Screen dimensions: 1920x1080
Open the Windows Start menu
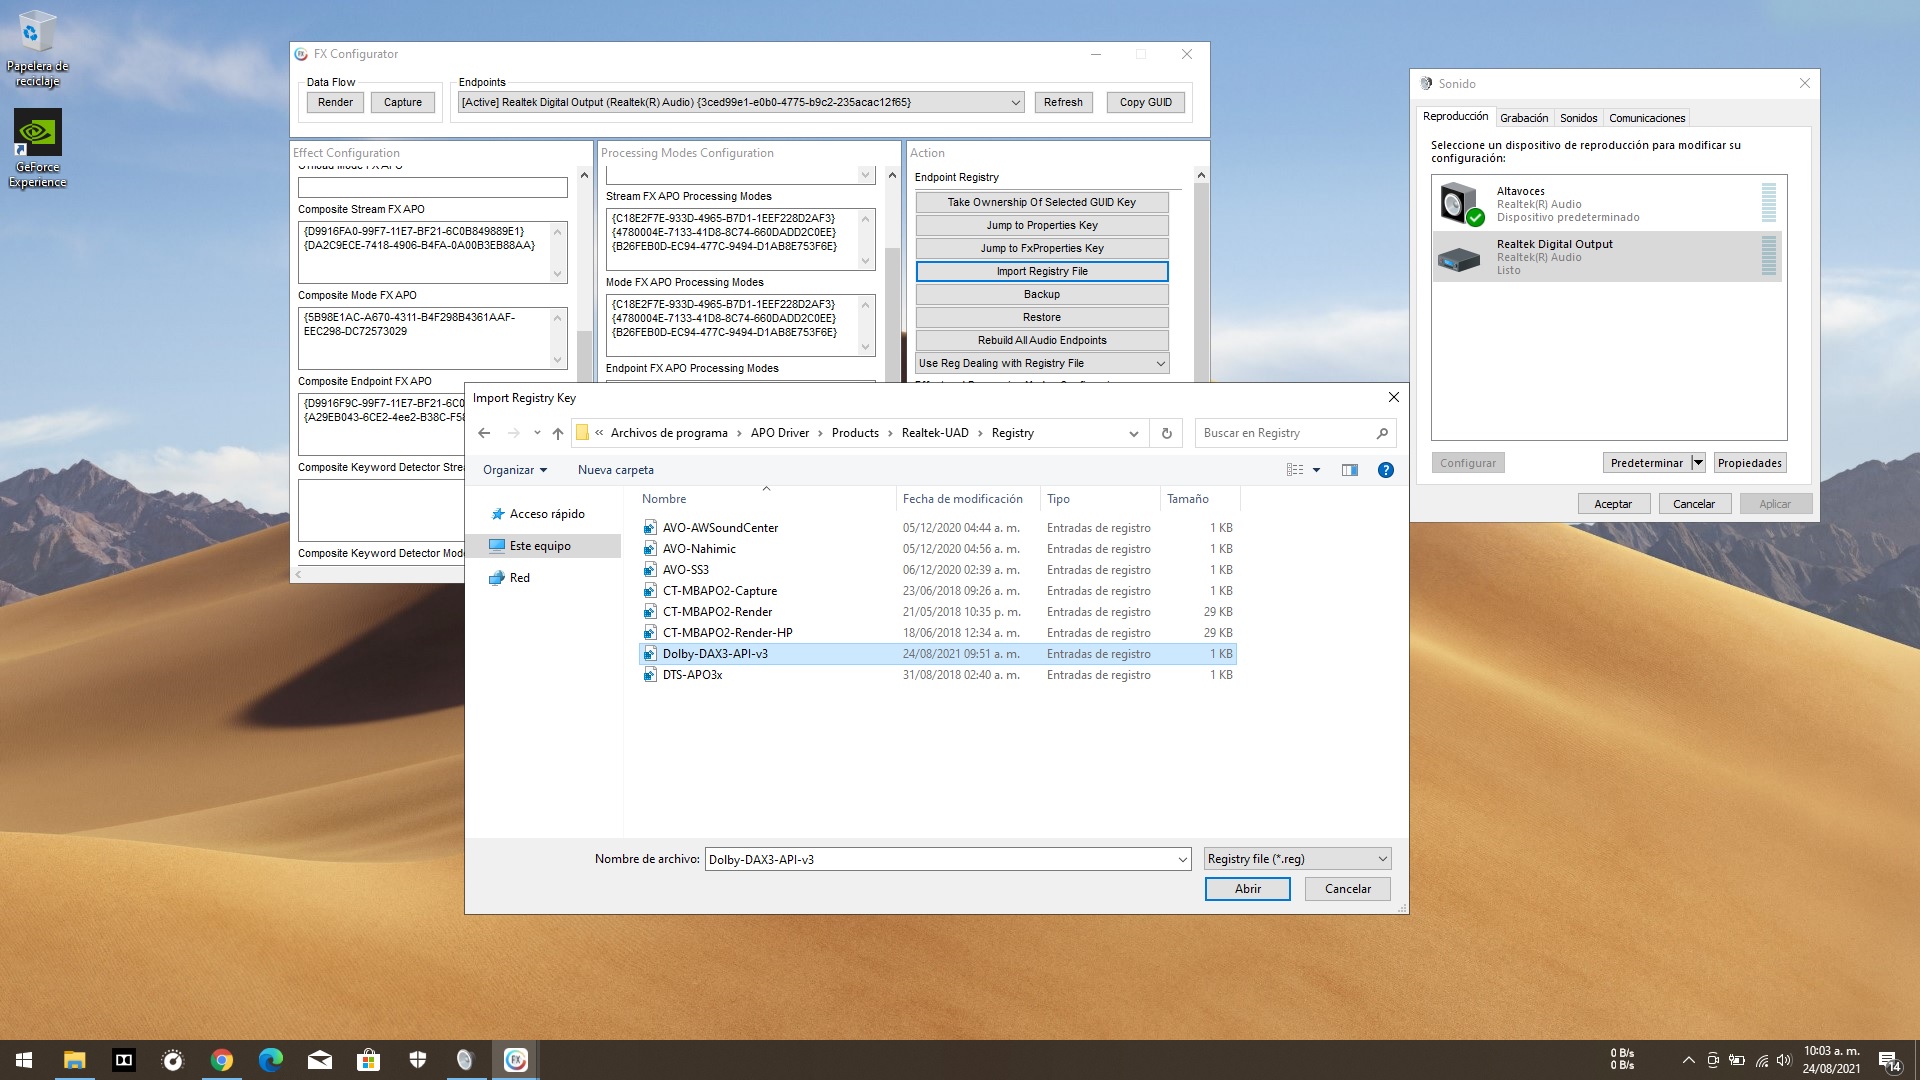tap(24, 1060)
